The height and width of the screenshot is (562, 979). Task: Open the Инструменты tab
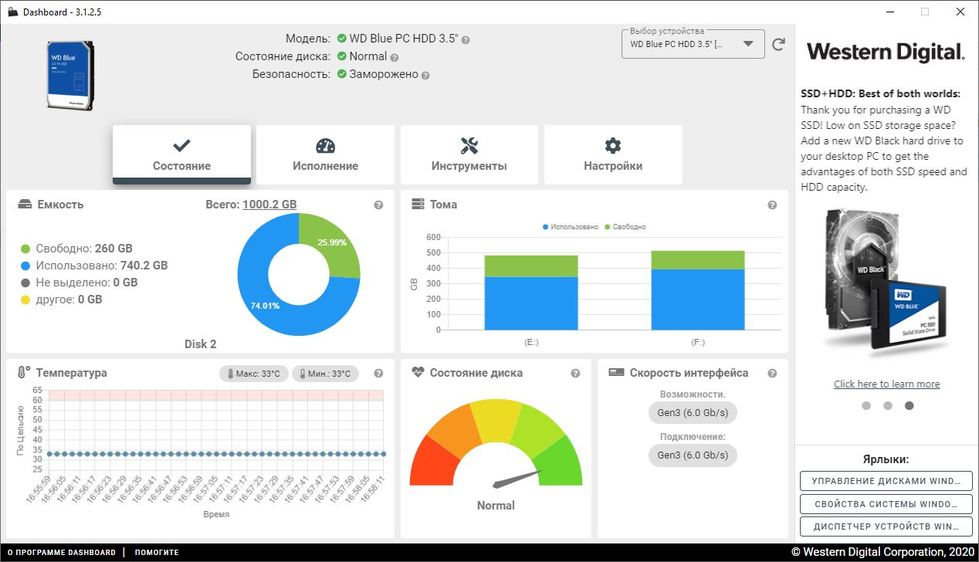[x=469, y=155]
